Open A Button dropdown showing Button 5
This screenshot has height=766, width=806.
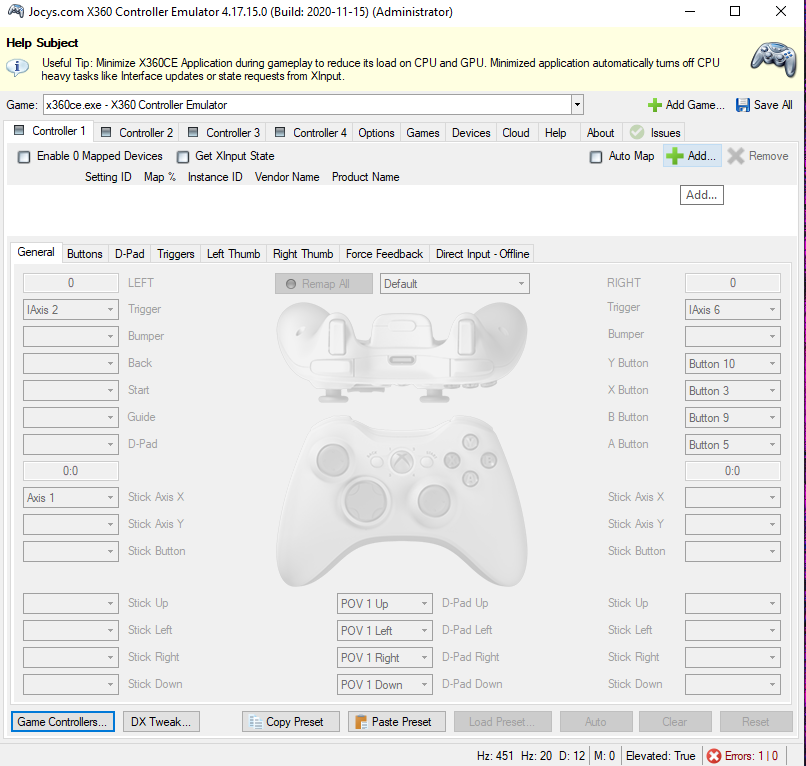coord(732,445)
